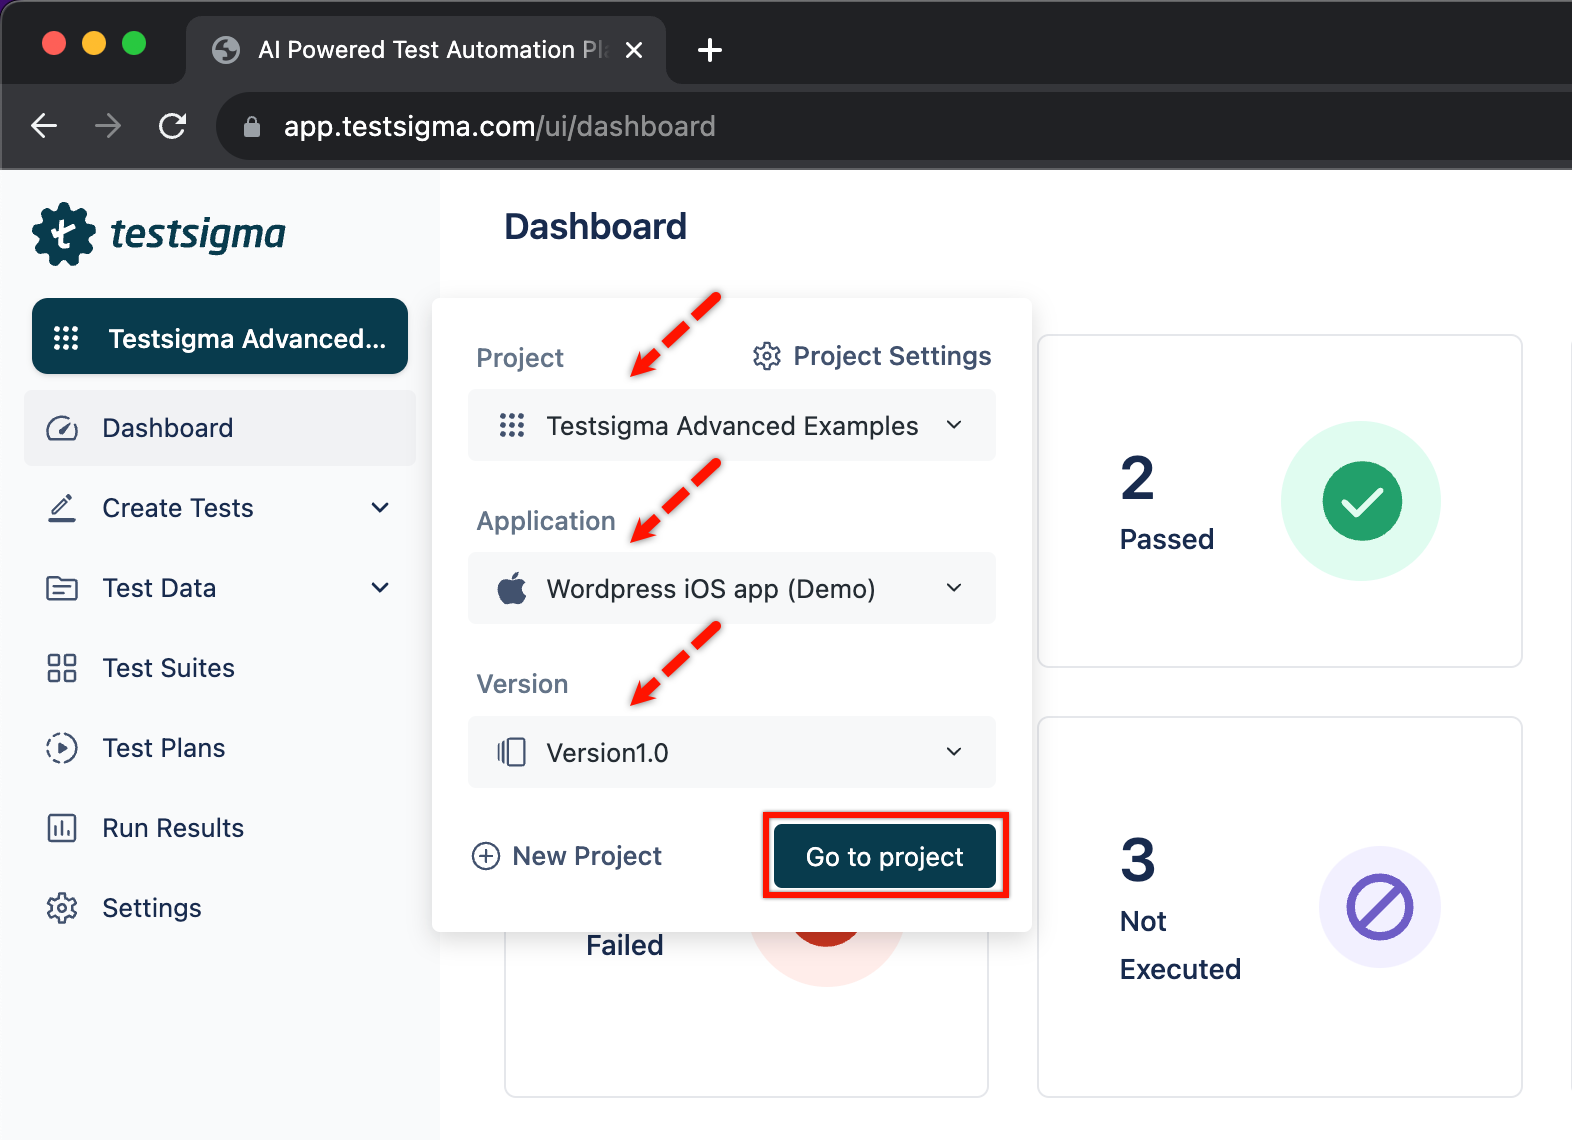The image size is (1572, 1140).
Task: Click the Application dropdown chevron arrow
Action: click(954, 588)
